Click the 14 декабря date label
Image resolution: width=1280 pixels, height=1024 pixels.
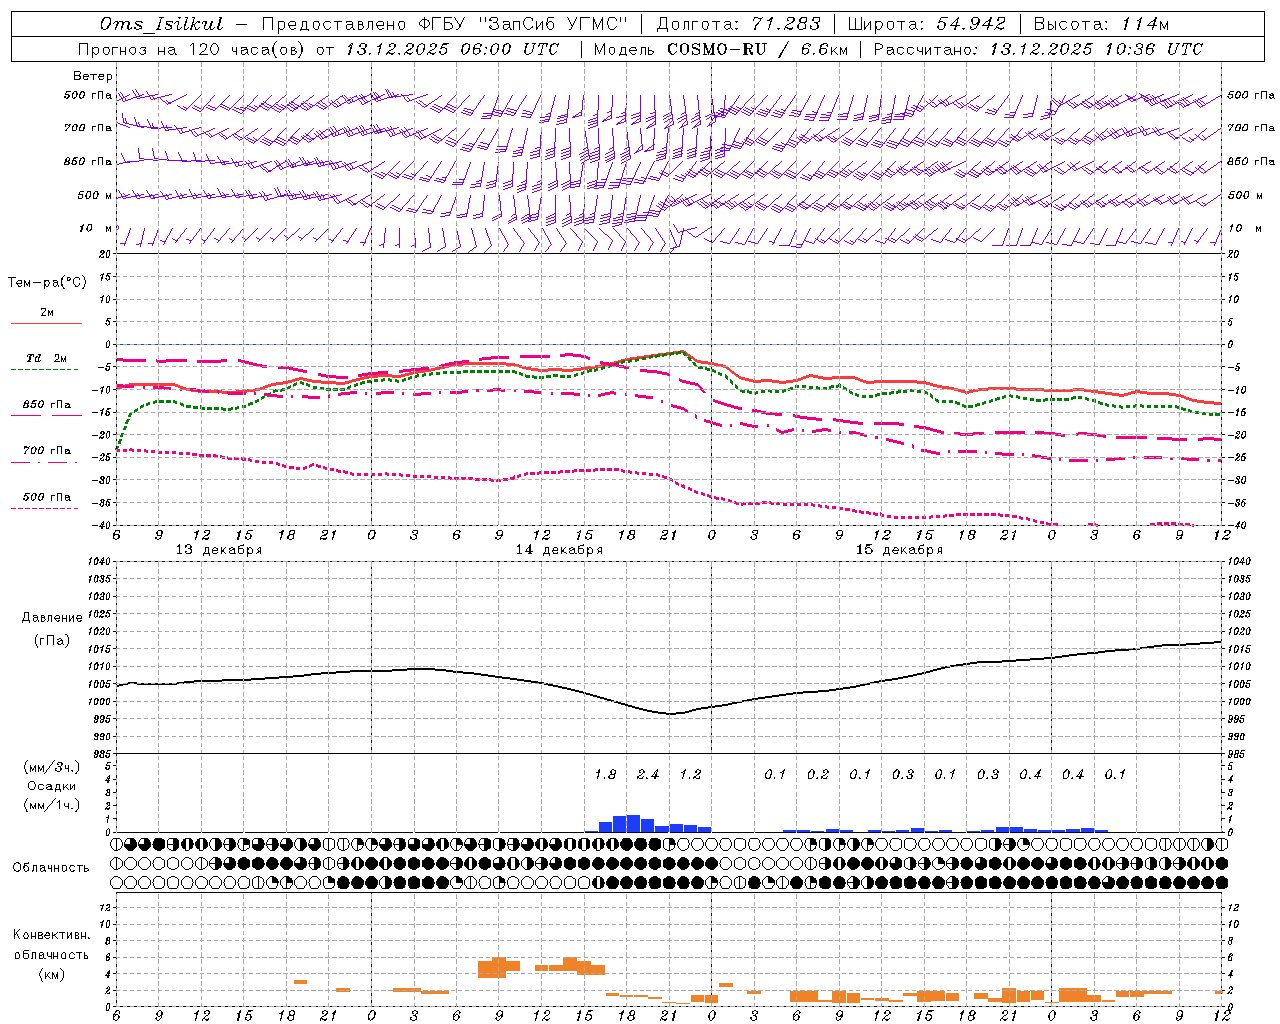(x=559, y=550)
